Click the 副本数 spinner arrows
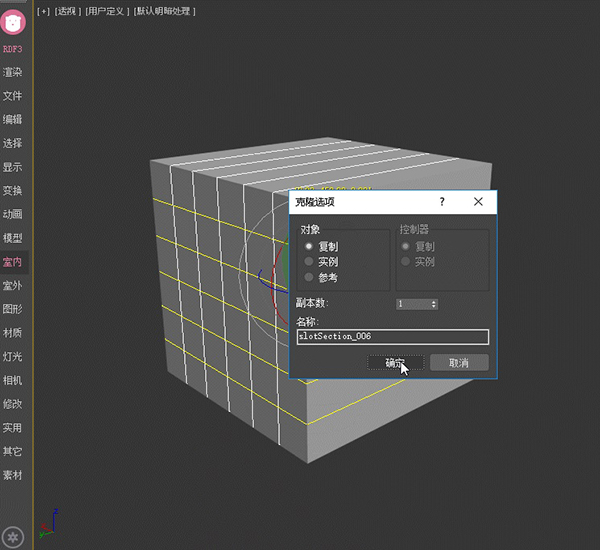Viewport: 600px width, 550px height. [433, 303]
